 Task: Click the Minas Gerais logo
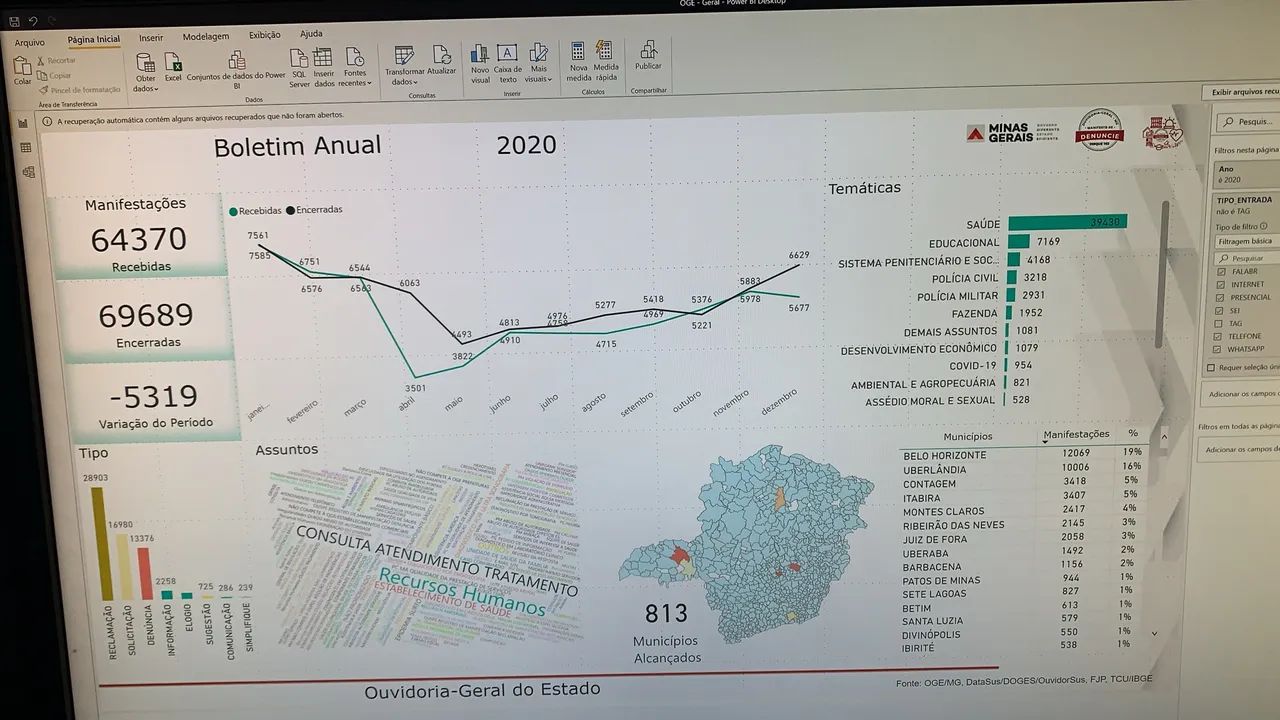[1012, 133]
